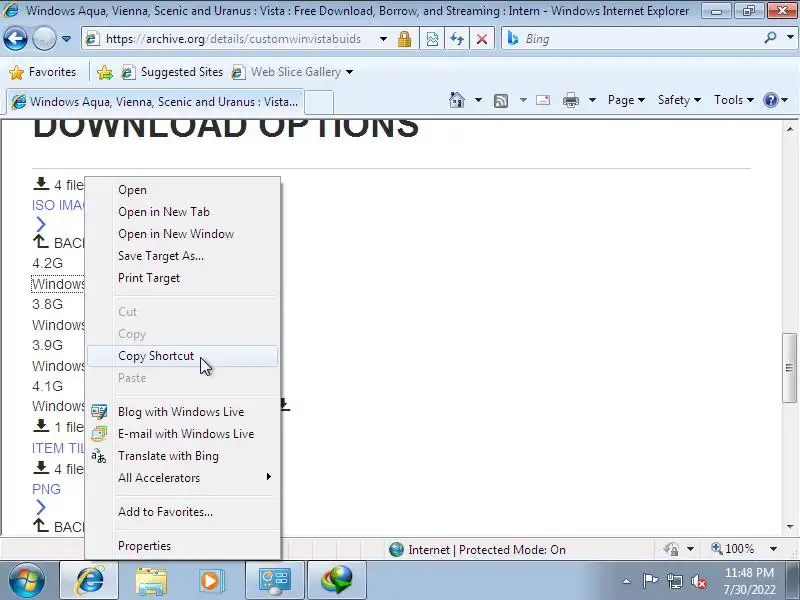The height and width of the screenshot is (600, 800).
Task: Open the recent pages dropdown arrow
Action: [x=66, y=39]
